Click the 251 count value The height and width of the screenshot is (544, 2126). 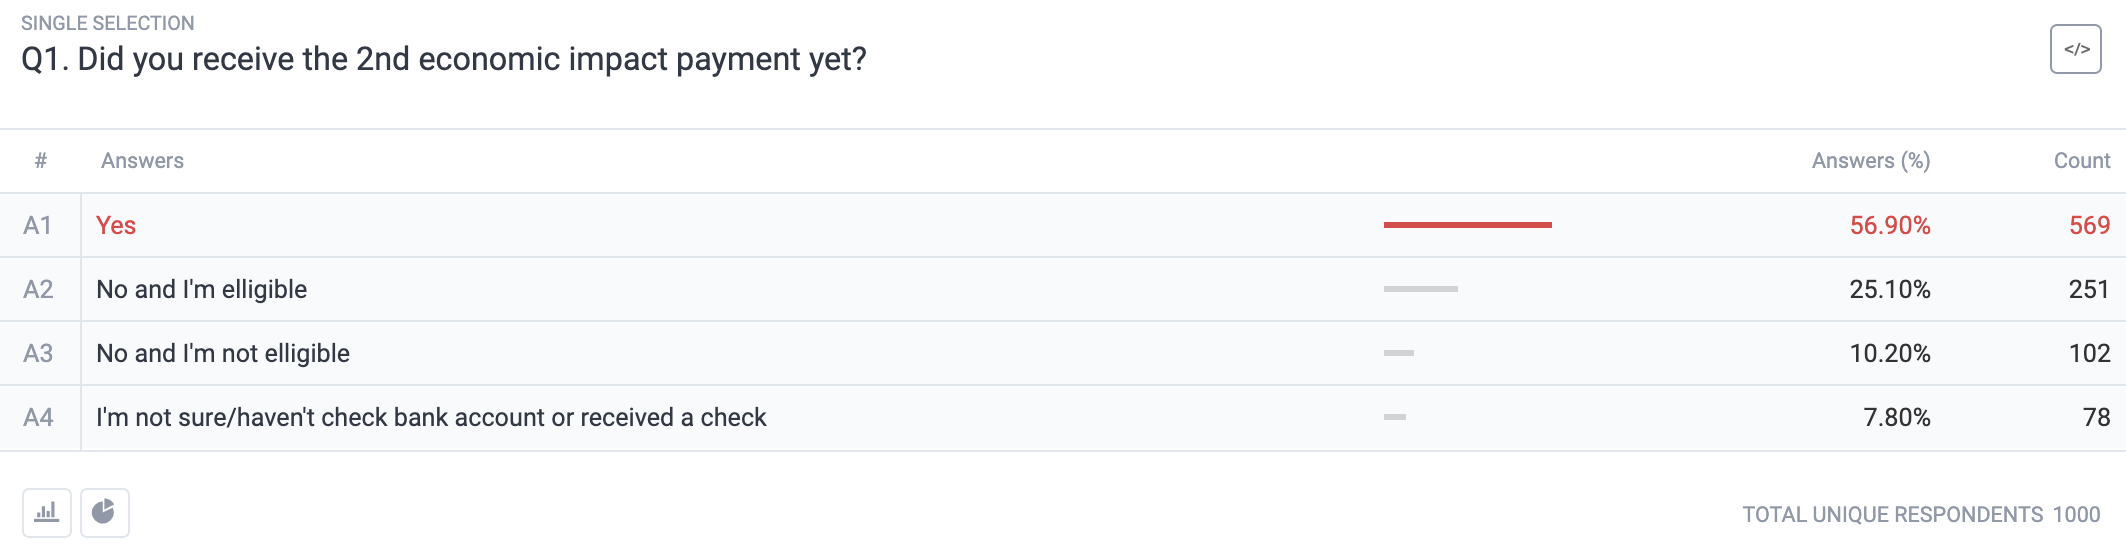click(x=2089, y=289)
